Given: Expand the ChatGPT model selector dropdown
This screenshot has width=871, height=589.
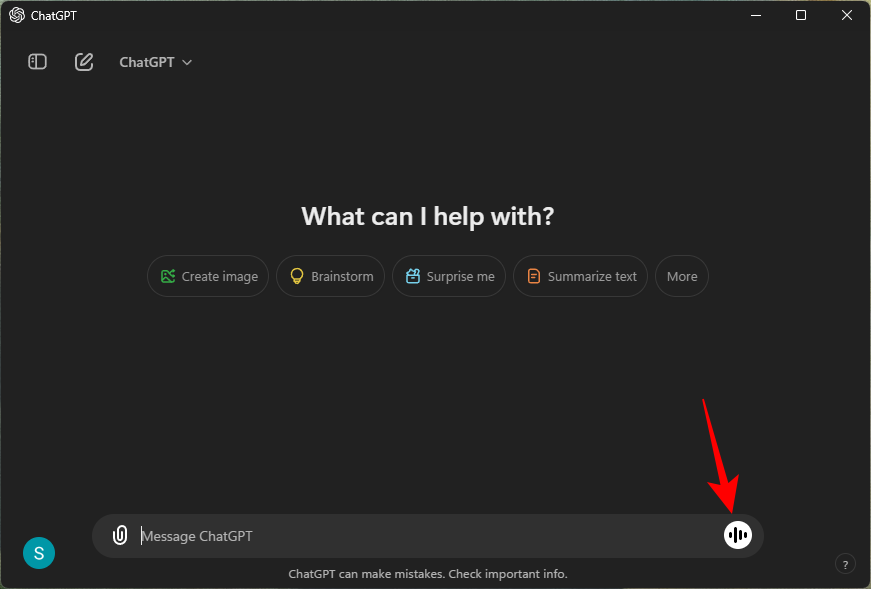Looking at the screenshot, I should click(x=155, y=62).
